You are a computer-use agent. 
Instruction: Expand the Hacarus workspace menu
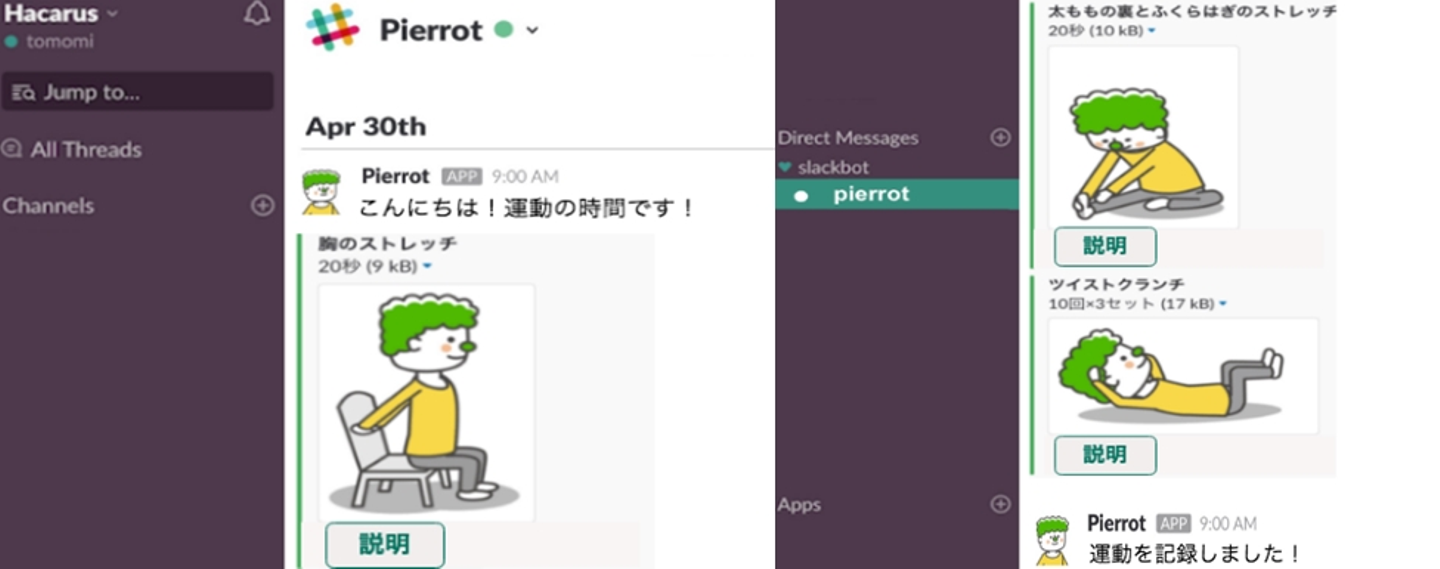pyautogui.click(x=111, y=14)
